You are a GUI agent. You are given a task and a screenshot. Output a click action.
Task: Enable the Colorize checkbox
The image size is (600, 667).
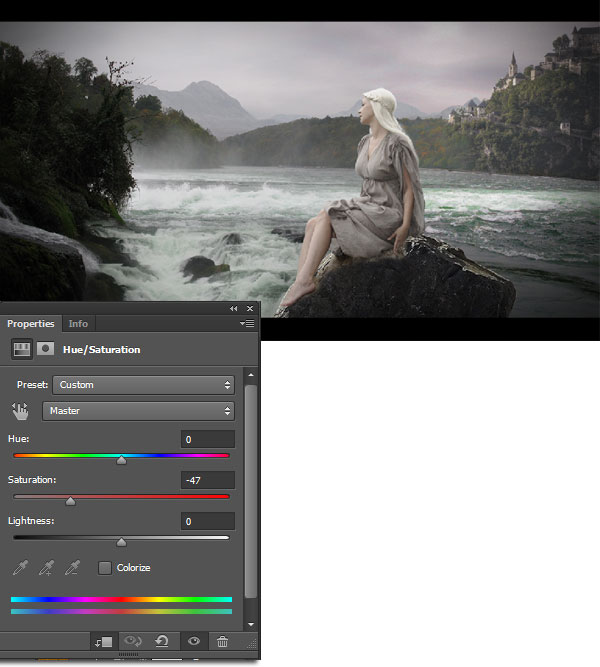pos(105,568)
